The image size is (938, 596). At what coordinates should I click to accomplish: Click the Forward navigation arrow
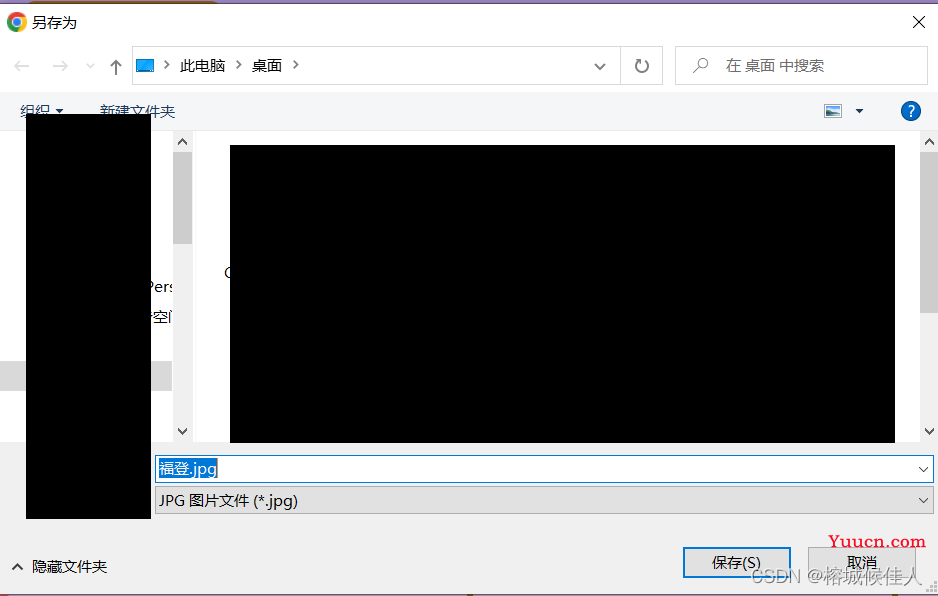(x=60, y=66)
